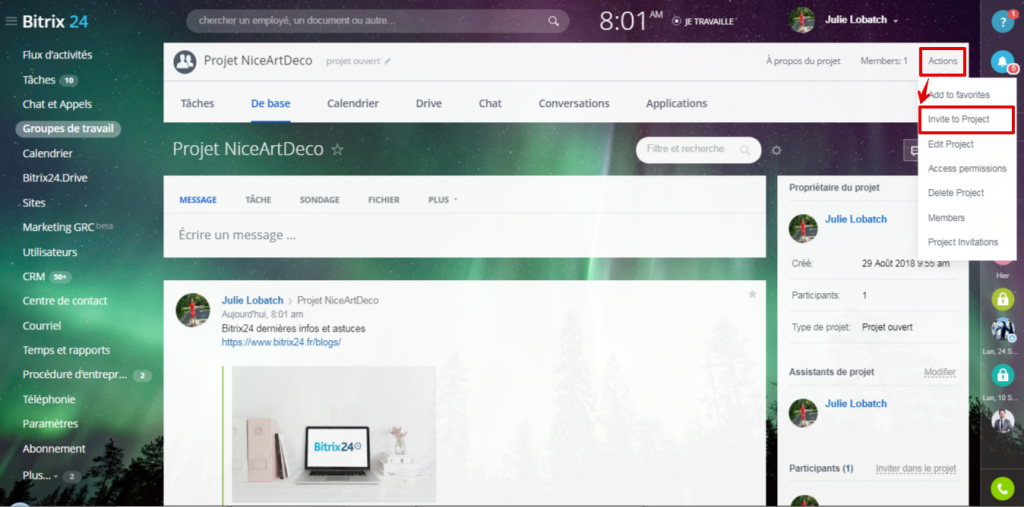The image size is (1024, 507).
Task: Click Inviter dans le projet link
Action: [916, 468]
